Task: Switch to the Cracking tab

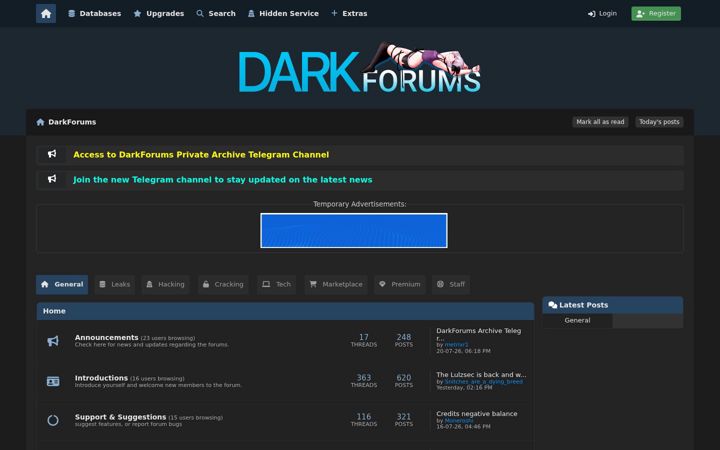Action: click(223, 284)
